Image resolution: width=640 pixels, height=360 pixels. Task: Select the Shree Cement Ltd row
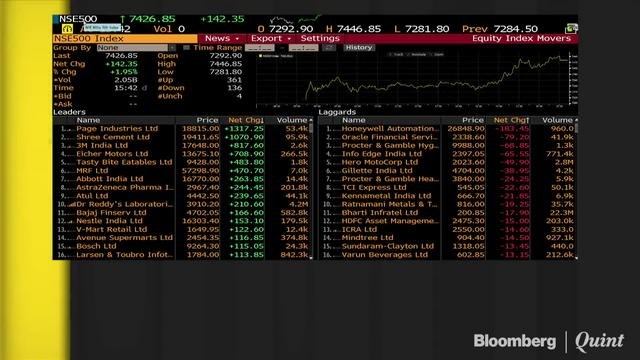click(181, 137)
